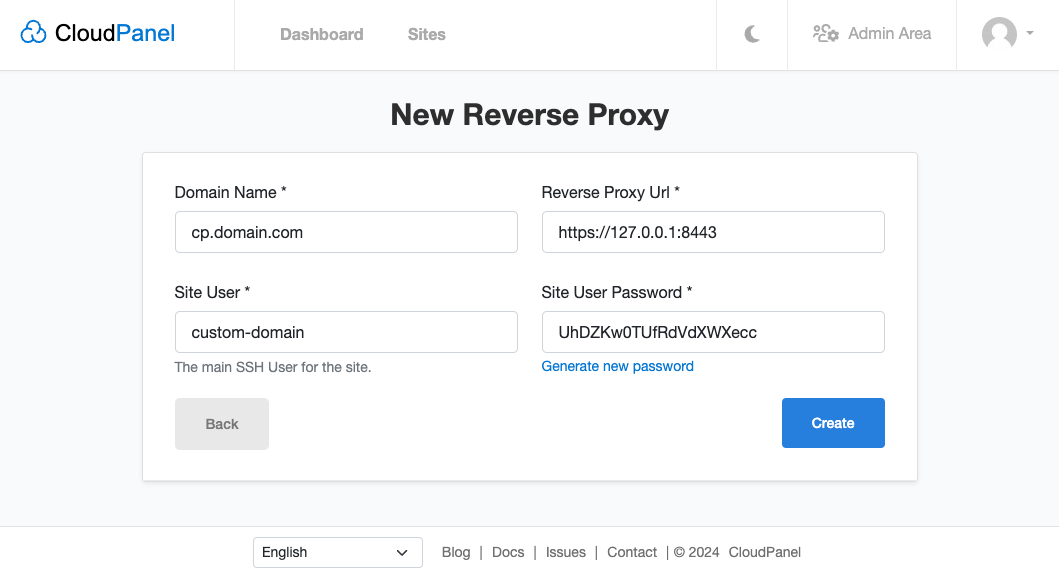Focus the Site User Password field
Image resolution: width=1059 pixels, height=578 pixels.
click(712, 332)
